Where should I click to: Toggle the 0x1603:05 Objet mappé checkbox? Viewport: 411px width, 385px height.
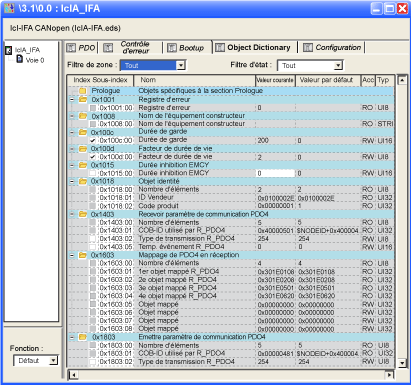(93, 304)
